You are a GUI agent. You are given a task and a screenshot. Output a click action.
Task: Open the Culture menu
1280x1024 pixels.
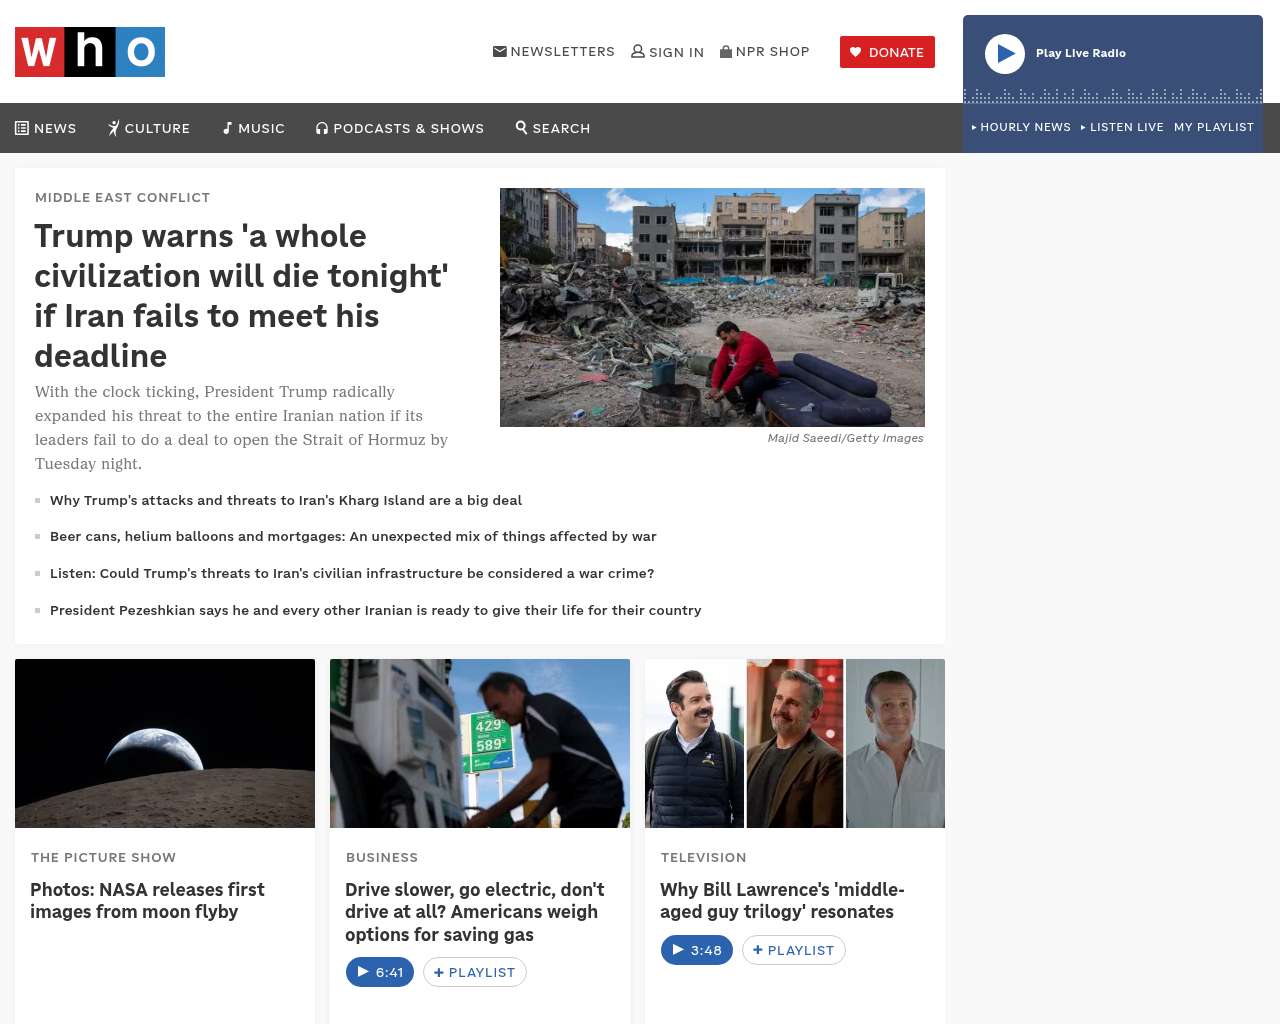(149, 128)
